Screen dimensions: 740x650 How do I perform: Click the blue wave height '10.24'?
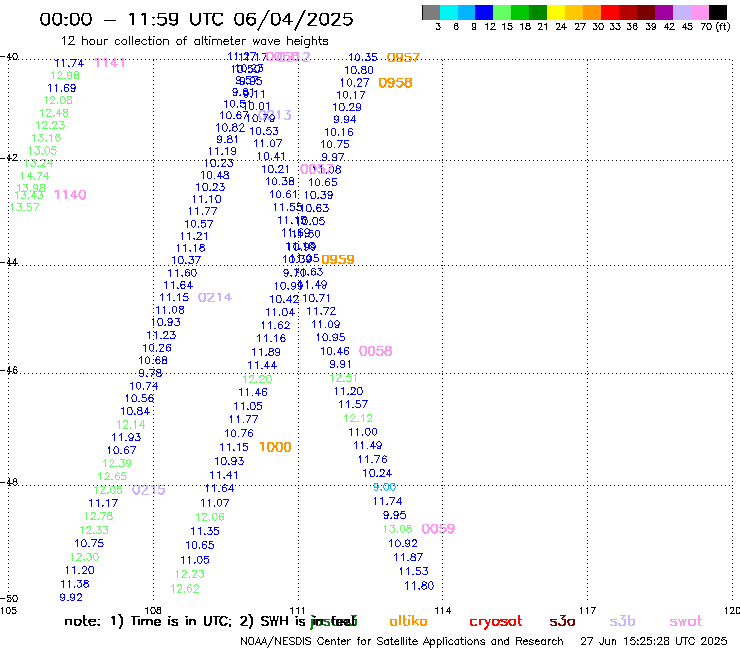[377, 473]
